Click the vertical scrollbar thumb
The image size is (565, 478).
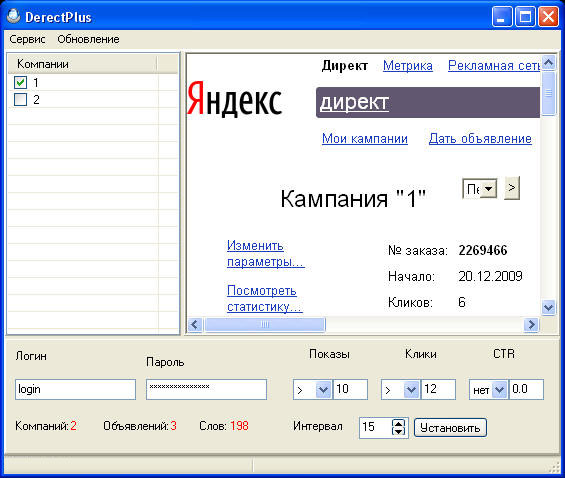point(548,93)
